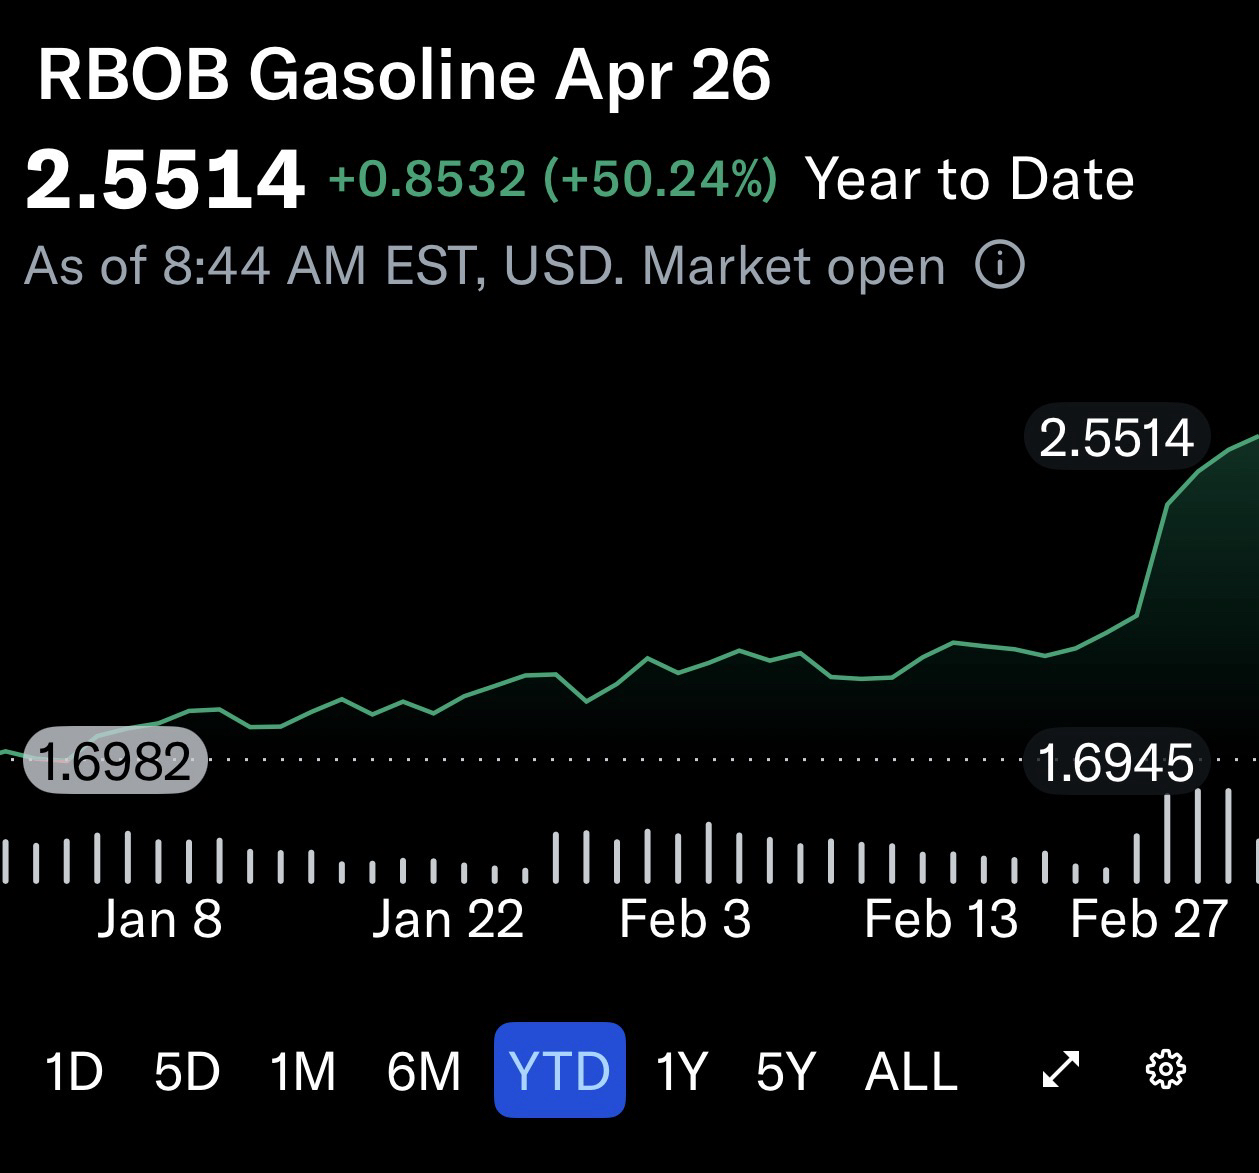
Task: Switch to the 5D time range
Action: pos(187,1071)
